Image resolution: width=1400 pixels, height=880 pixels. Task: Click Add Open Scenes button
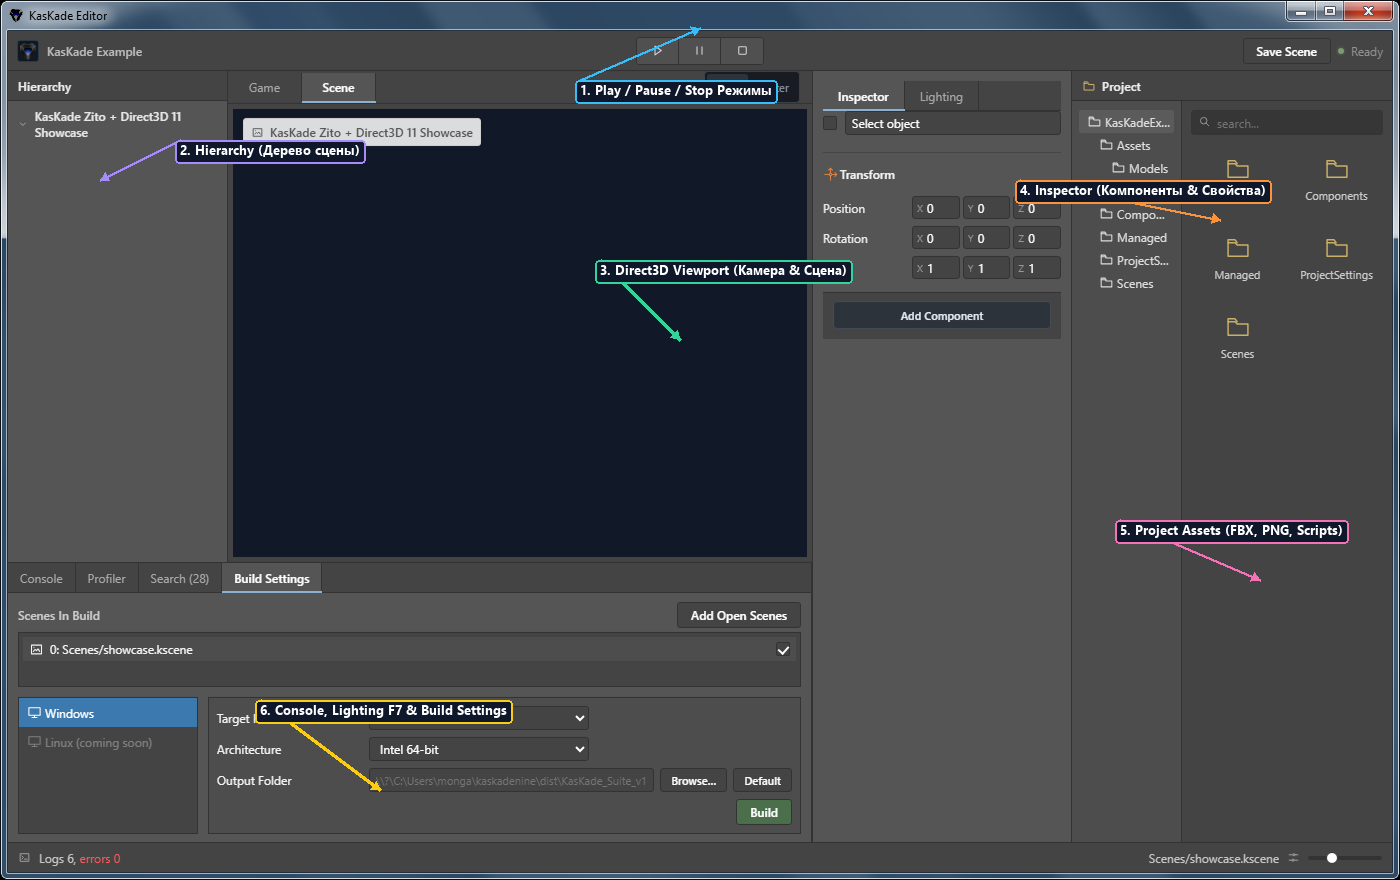coord(739,615)
